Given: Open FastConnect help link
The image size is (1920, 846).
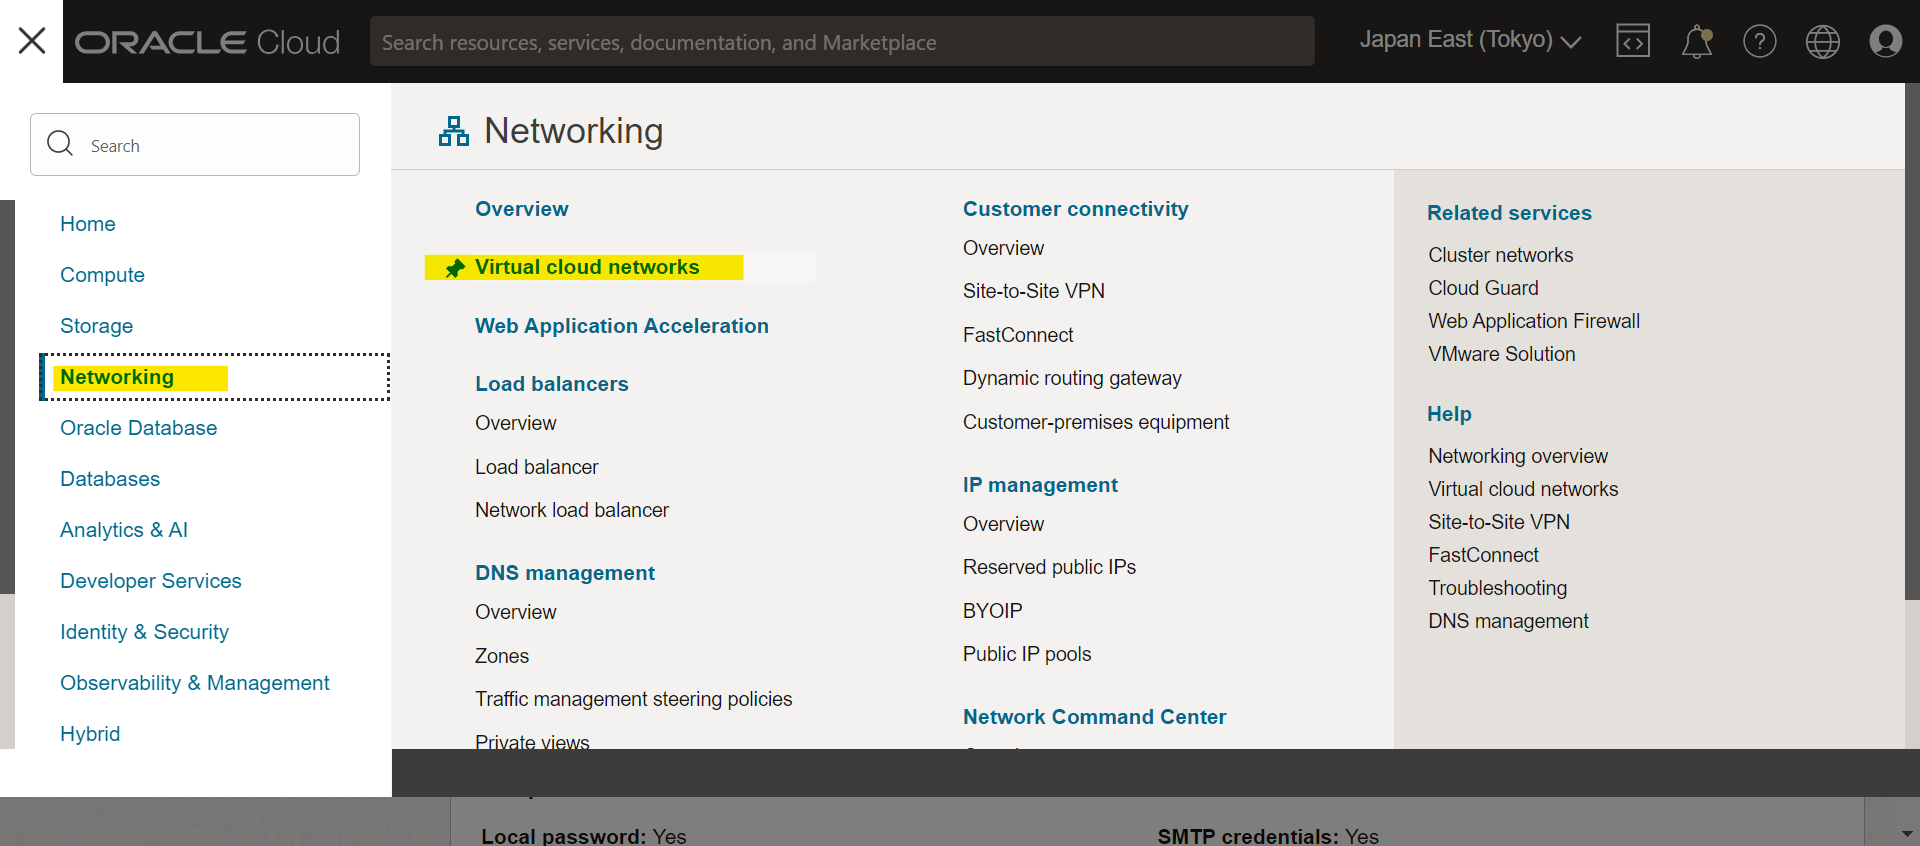Looking at the screenshot, I should click(1483, 555).
